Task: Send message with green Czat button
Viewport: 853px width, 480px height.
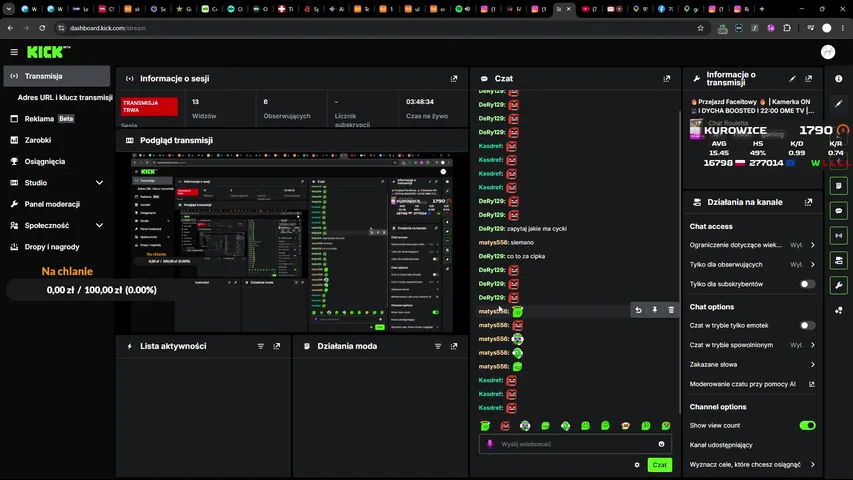Action: 659,465
